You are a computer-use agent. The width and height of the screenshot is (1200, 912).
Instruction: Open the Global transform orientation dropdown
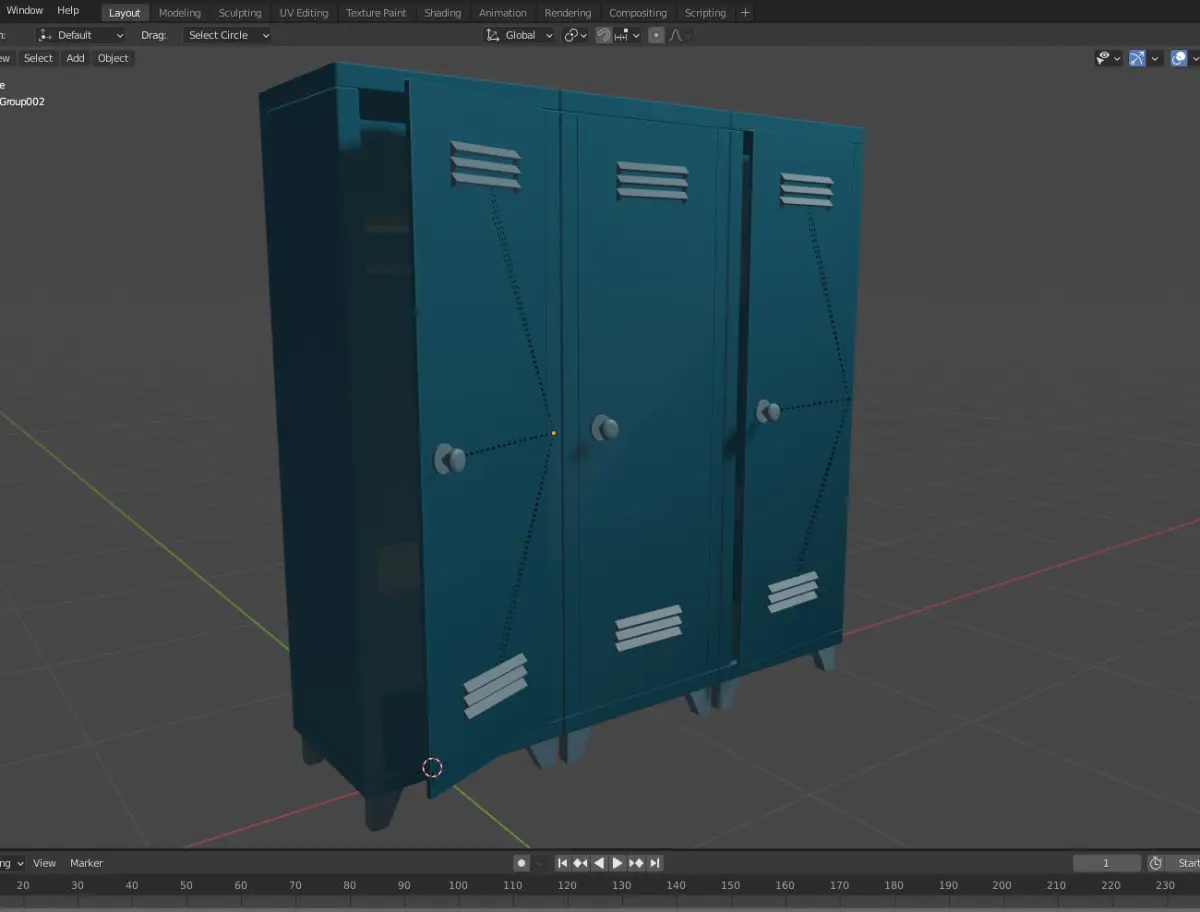coord(519,35)
